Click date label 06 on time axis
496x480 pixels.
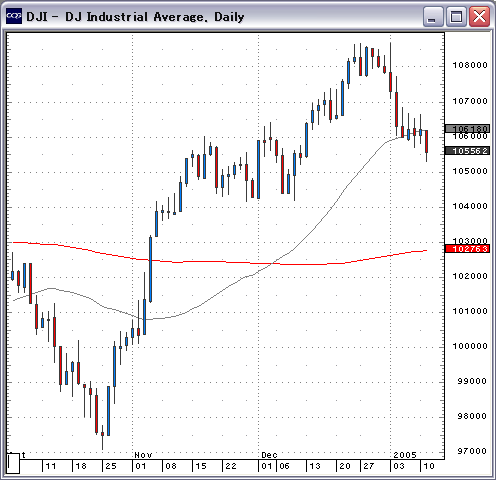click(x=284, y=466)
